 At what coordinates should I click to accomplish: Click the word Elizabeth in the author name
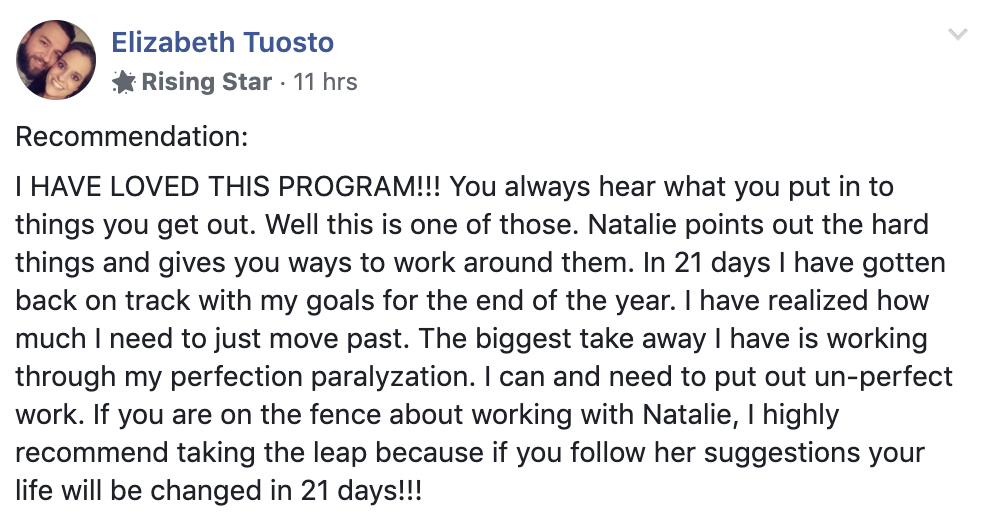(173, 42)
